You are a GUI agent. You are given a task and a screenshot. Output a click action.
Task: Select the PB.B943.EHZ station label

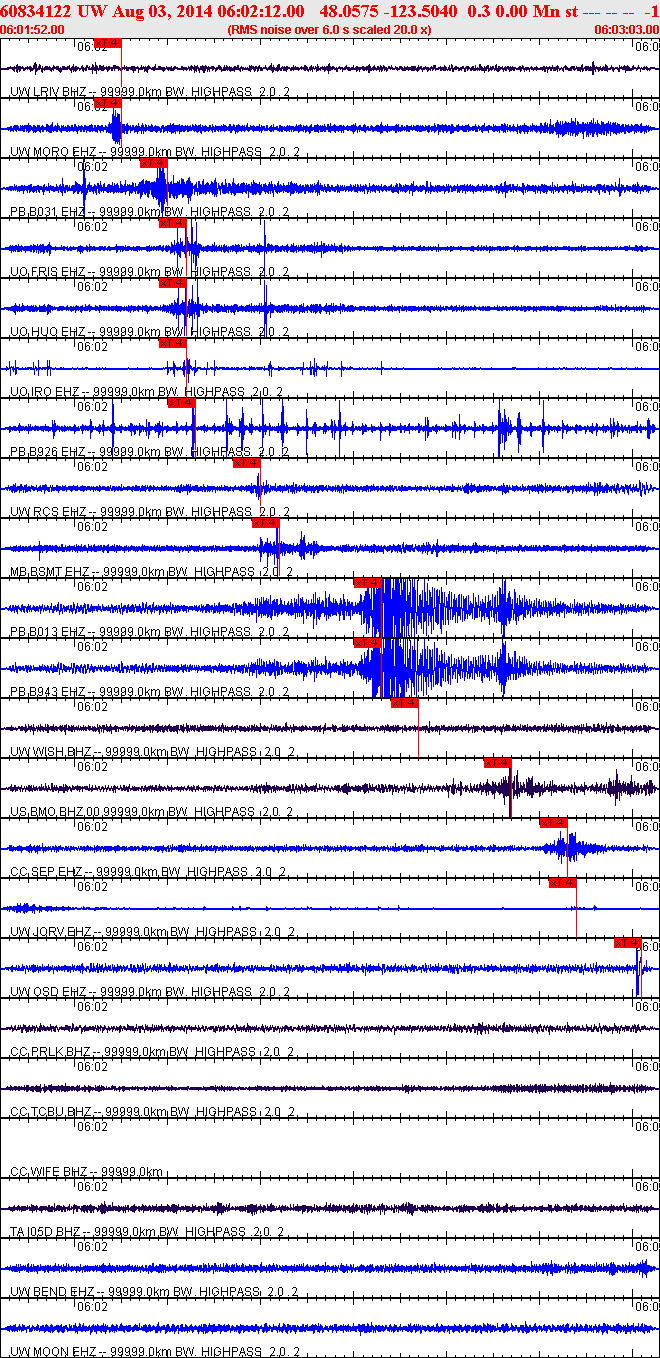(x=48, y=692)
